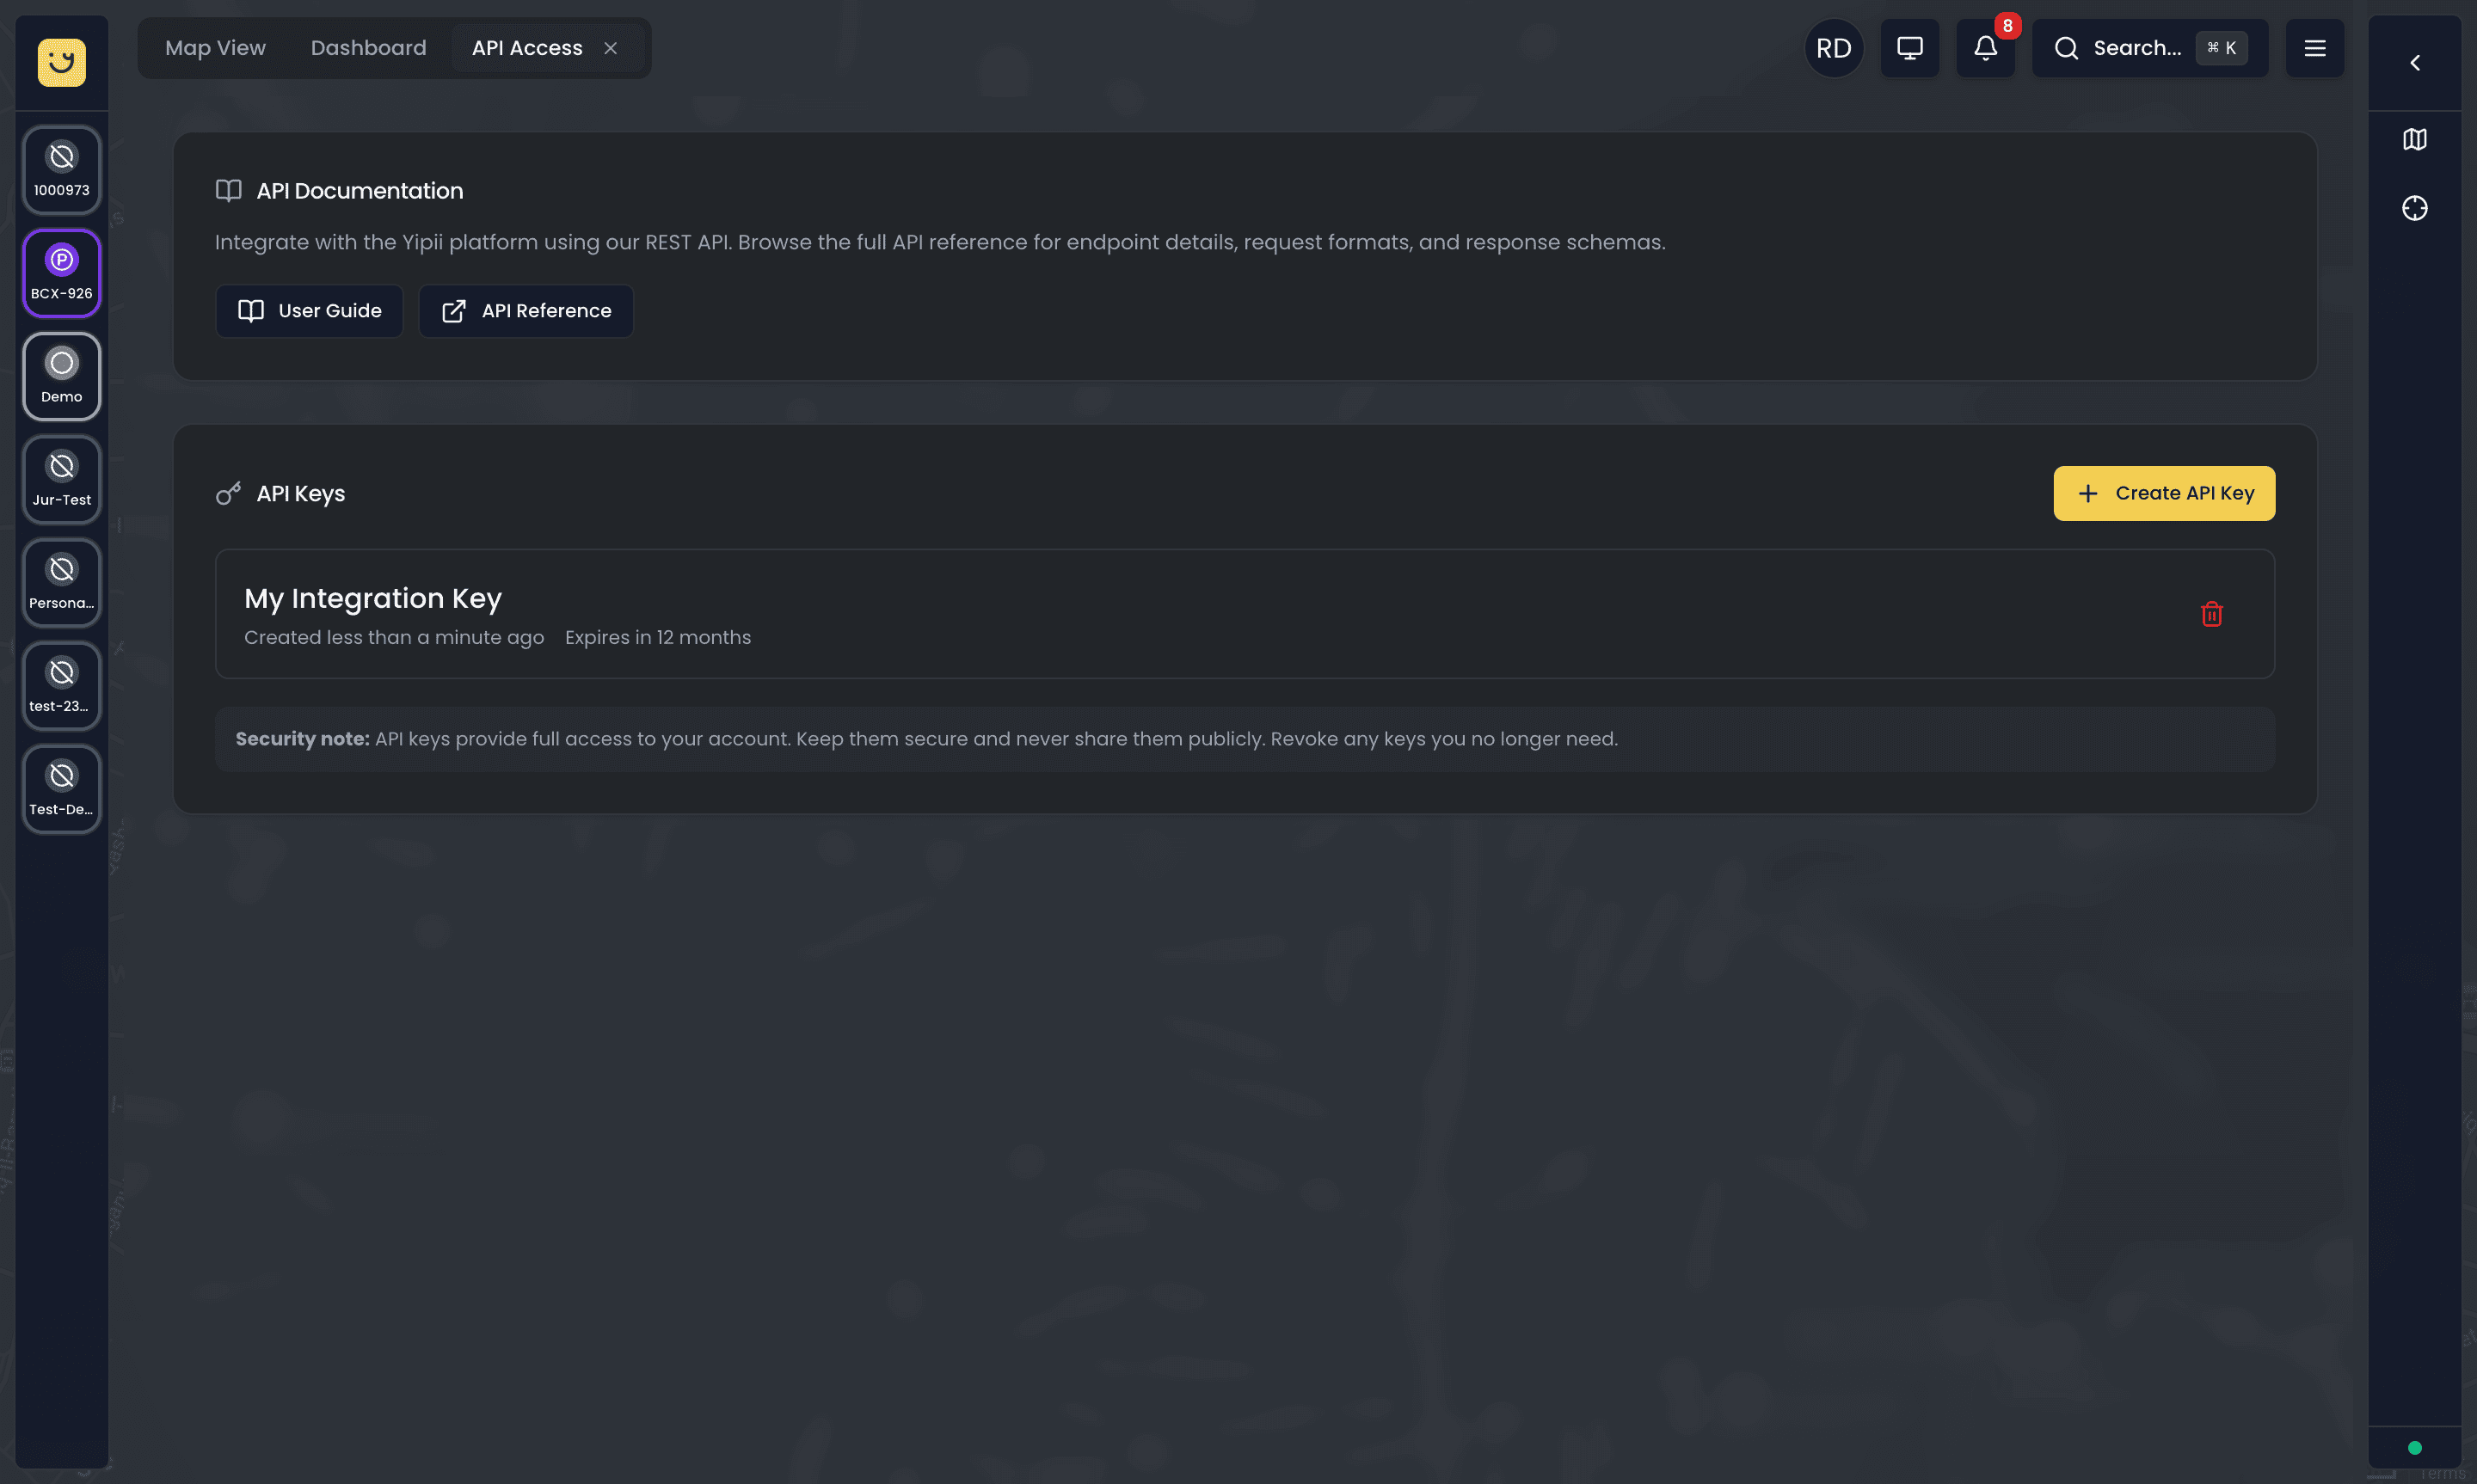Select the 1000973 workspace

tap(61, 169)
